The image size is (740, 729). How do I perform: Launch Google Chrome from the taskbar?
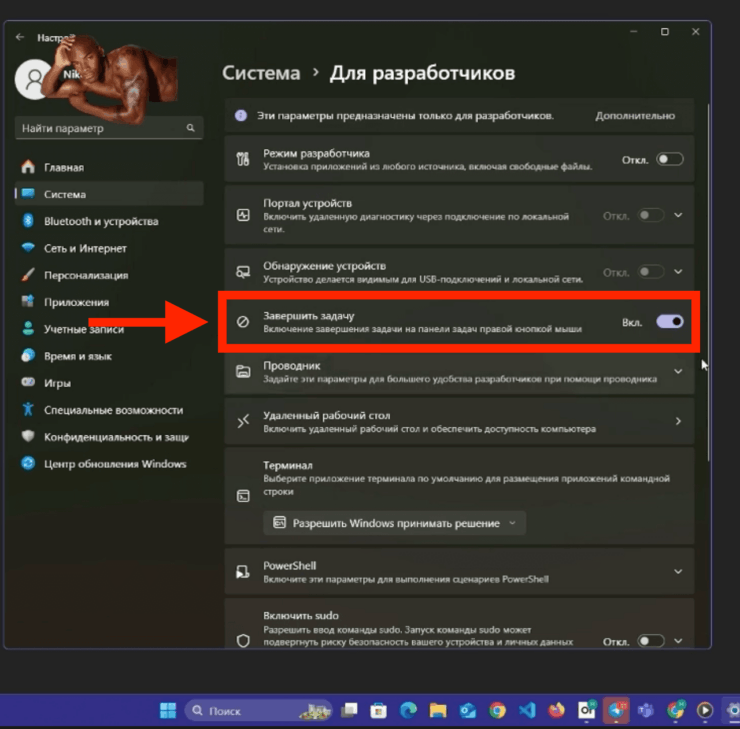pos(497,710)
